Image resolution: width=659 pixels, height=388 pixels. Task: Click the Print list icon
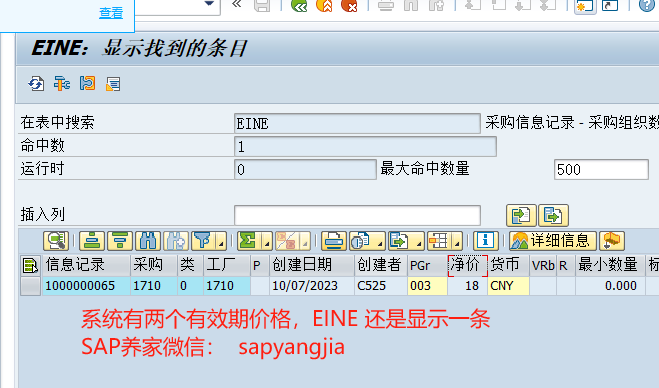[x=334, y=241]
